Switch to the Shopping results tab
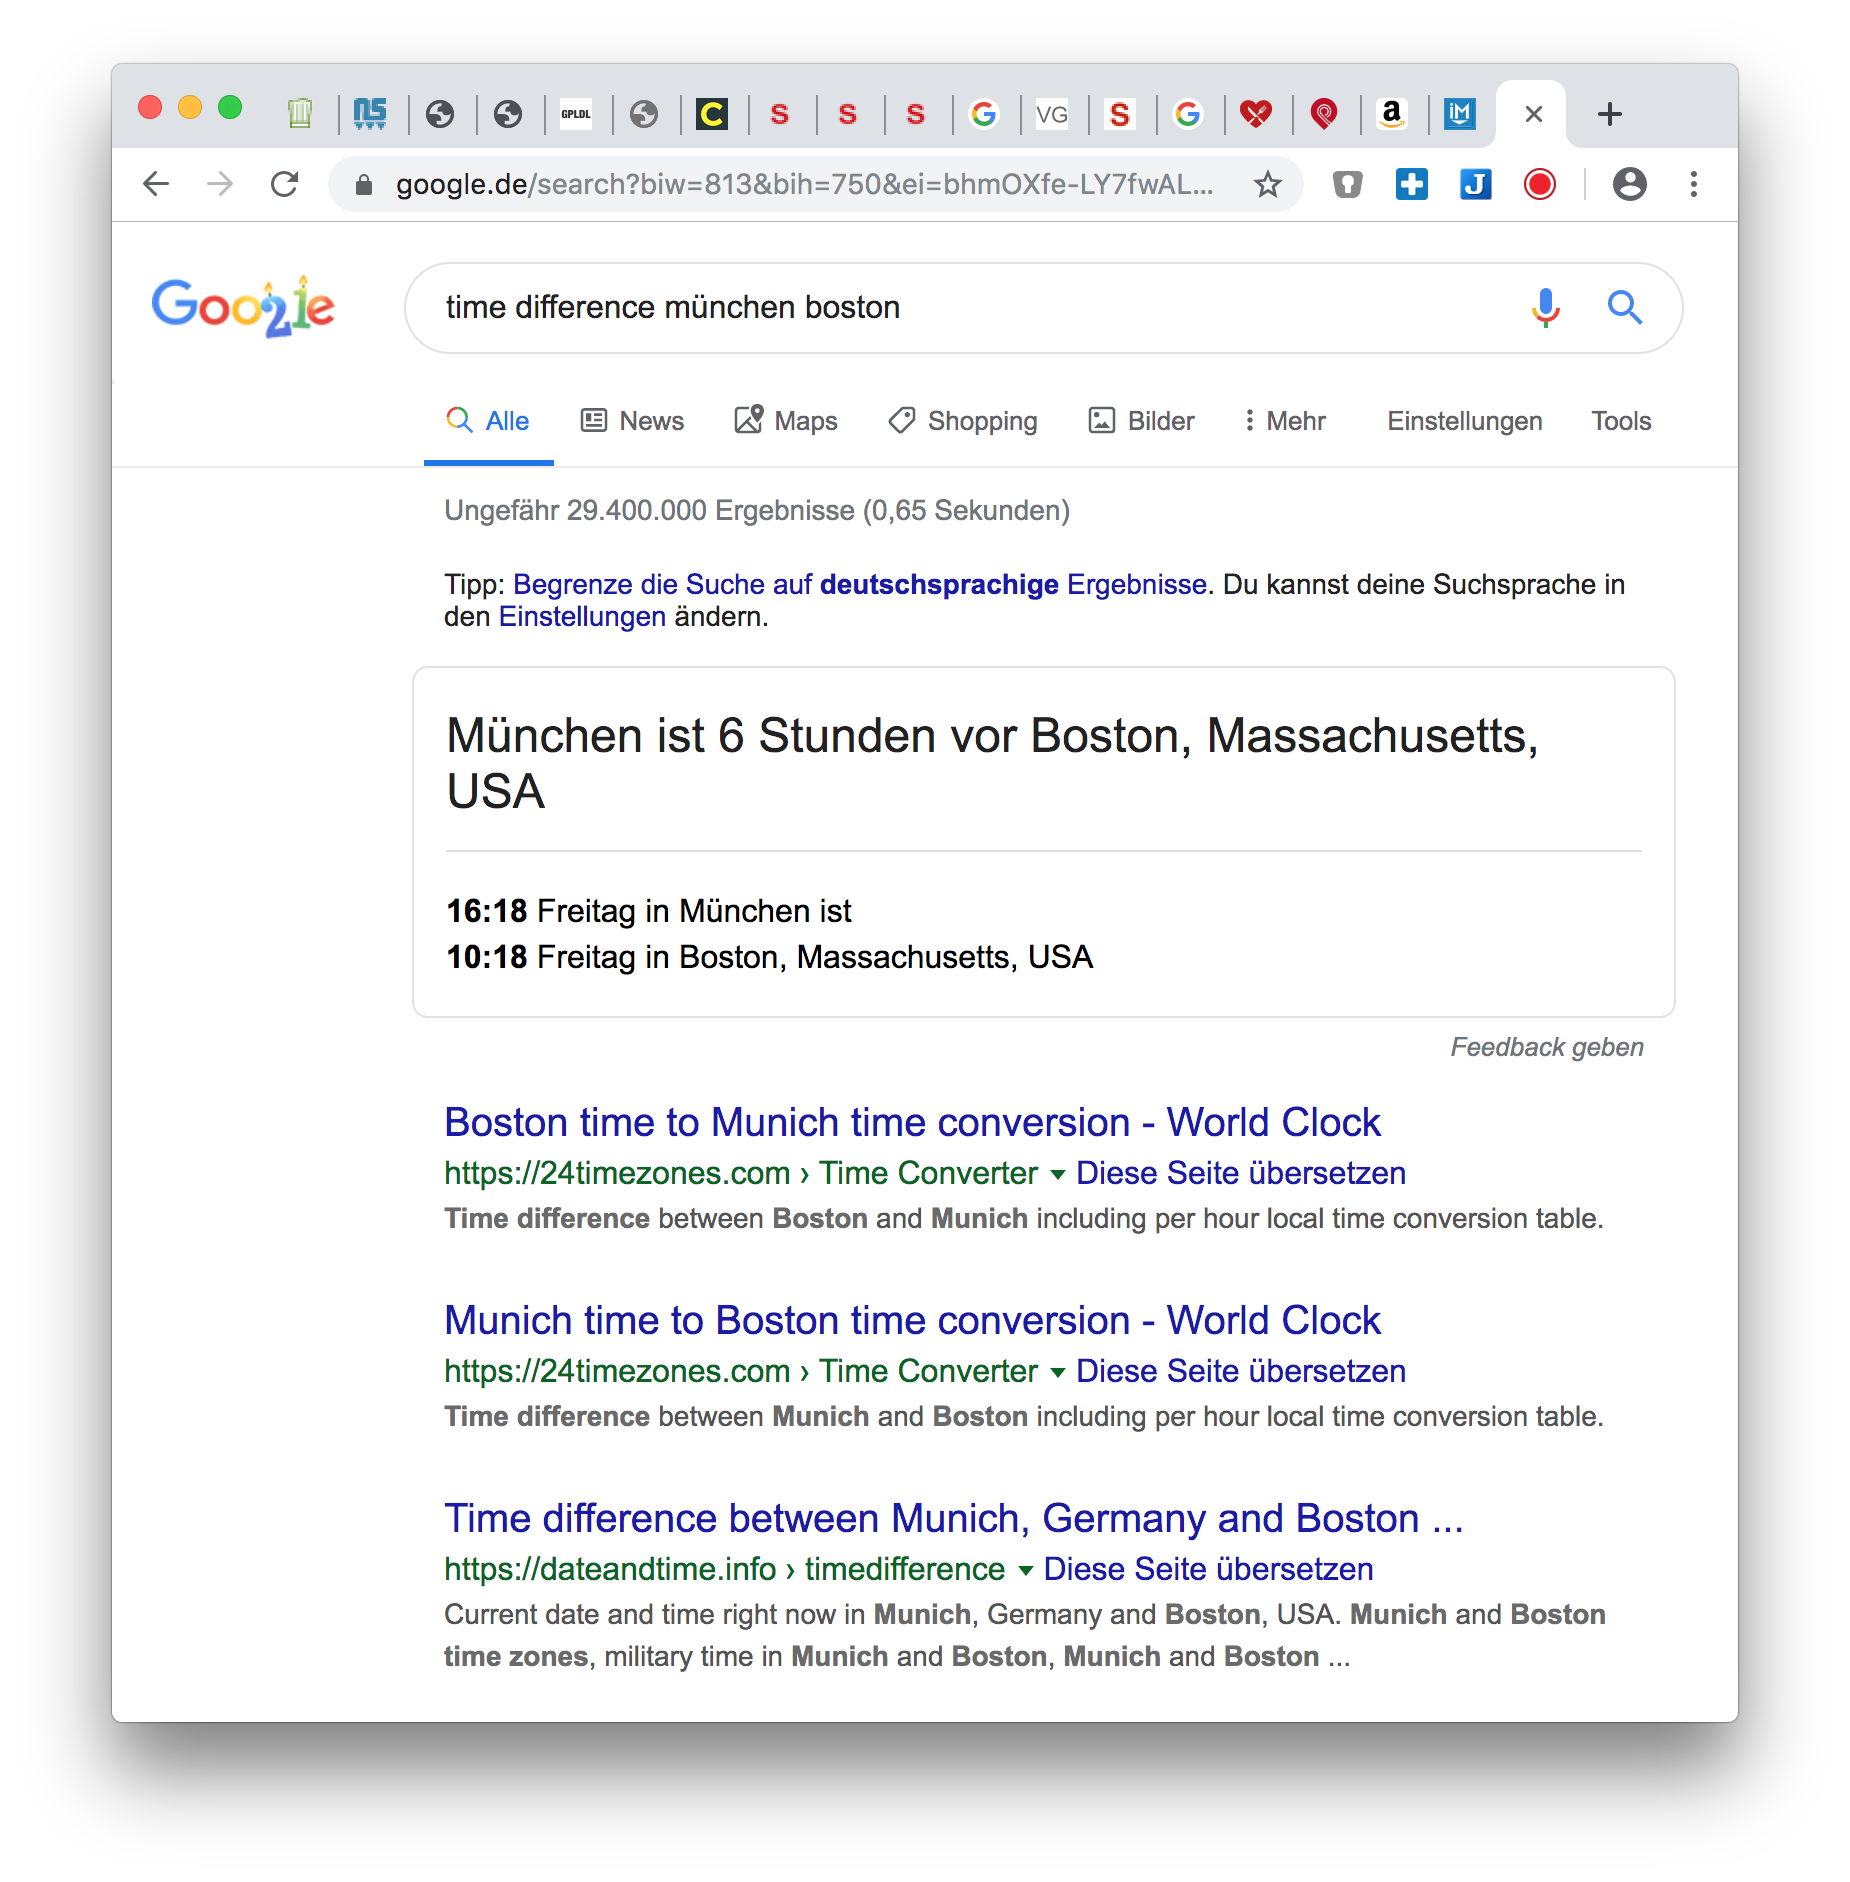 (963, 421)
